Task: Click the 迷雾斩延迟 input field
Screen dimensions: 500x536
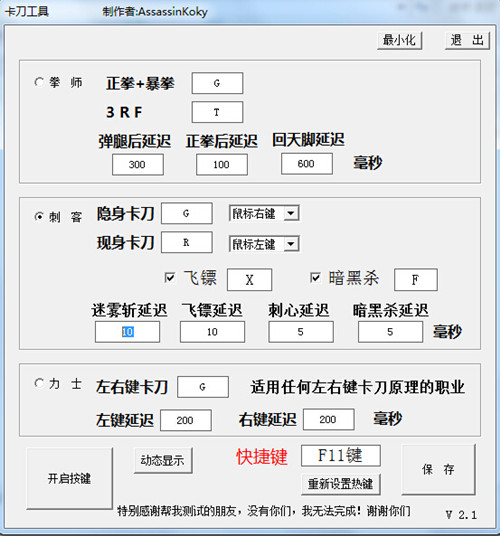Action: pos(127,332)
